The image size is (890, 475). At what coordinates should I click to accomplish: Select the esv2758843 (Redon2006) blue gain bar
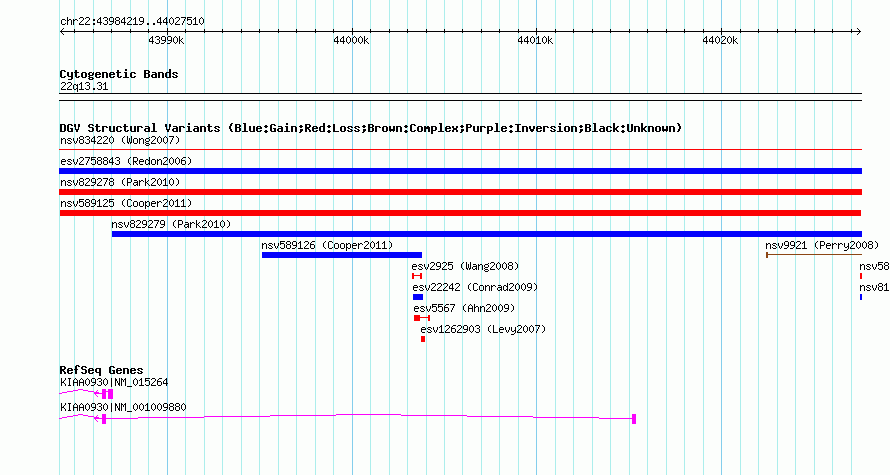coord(460,171)
